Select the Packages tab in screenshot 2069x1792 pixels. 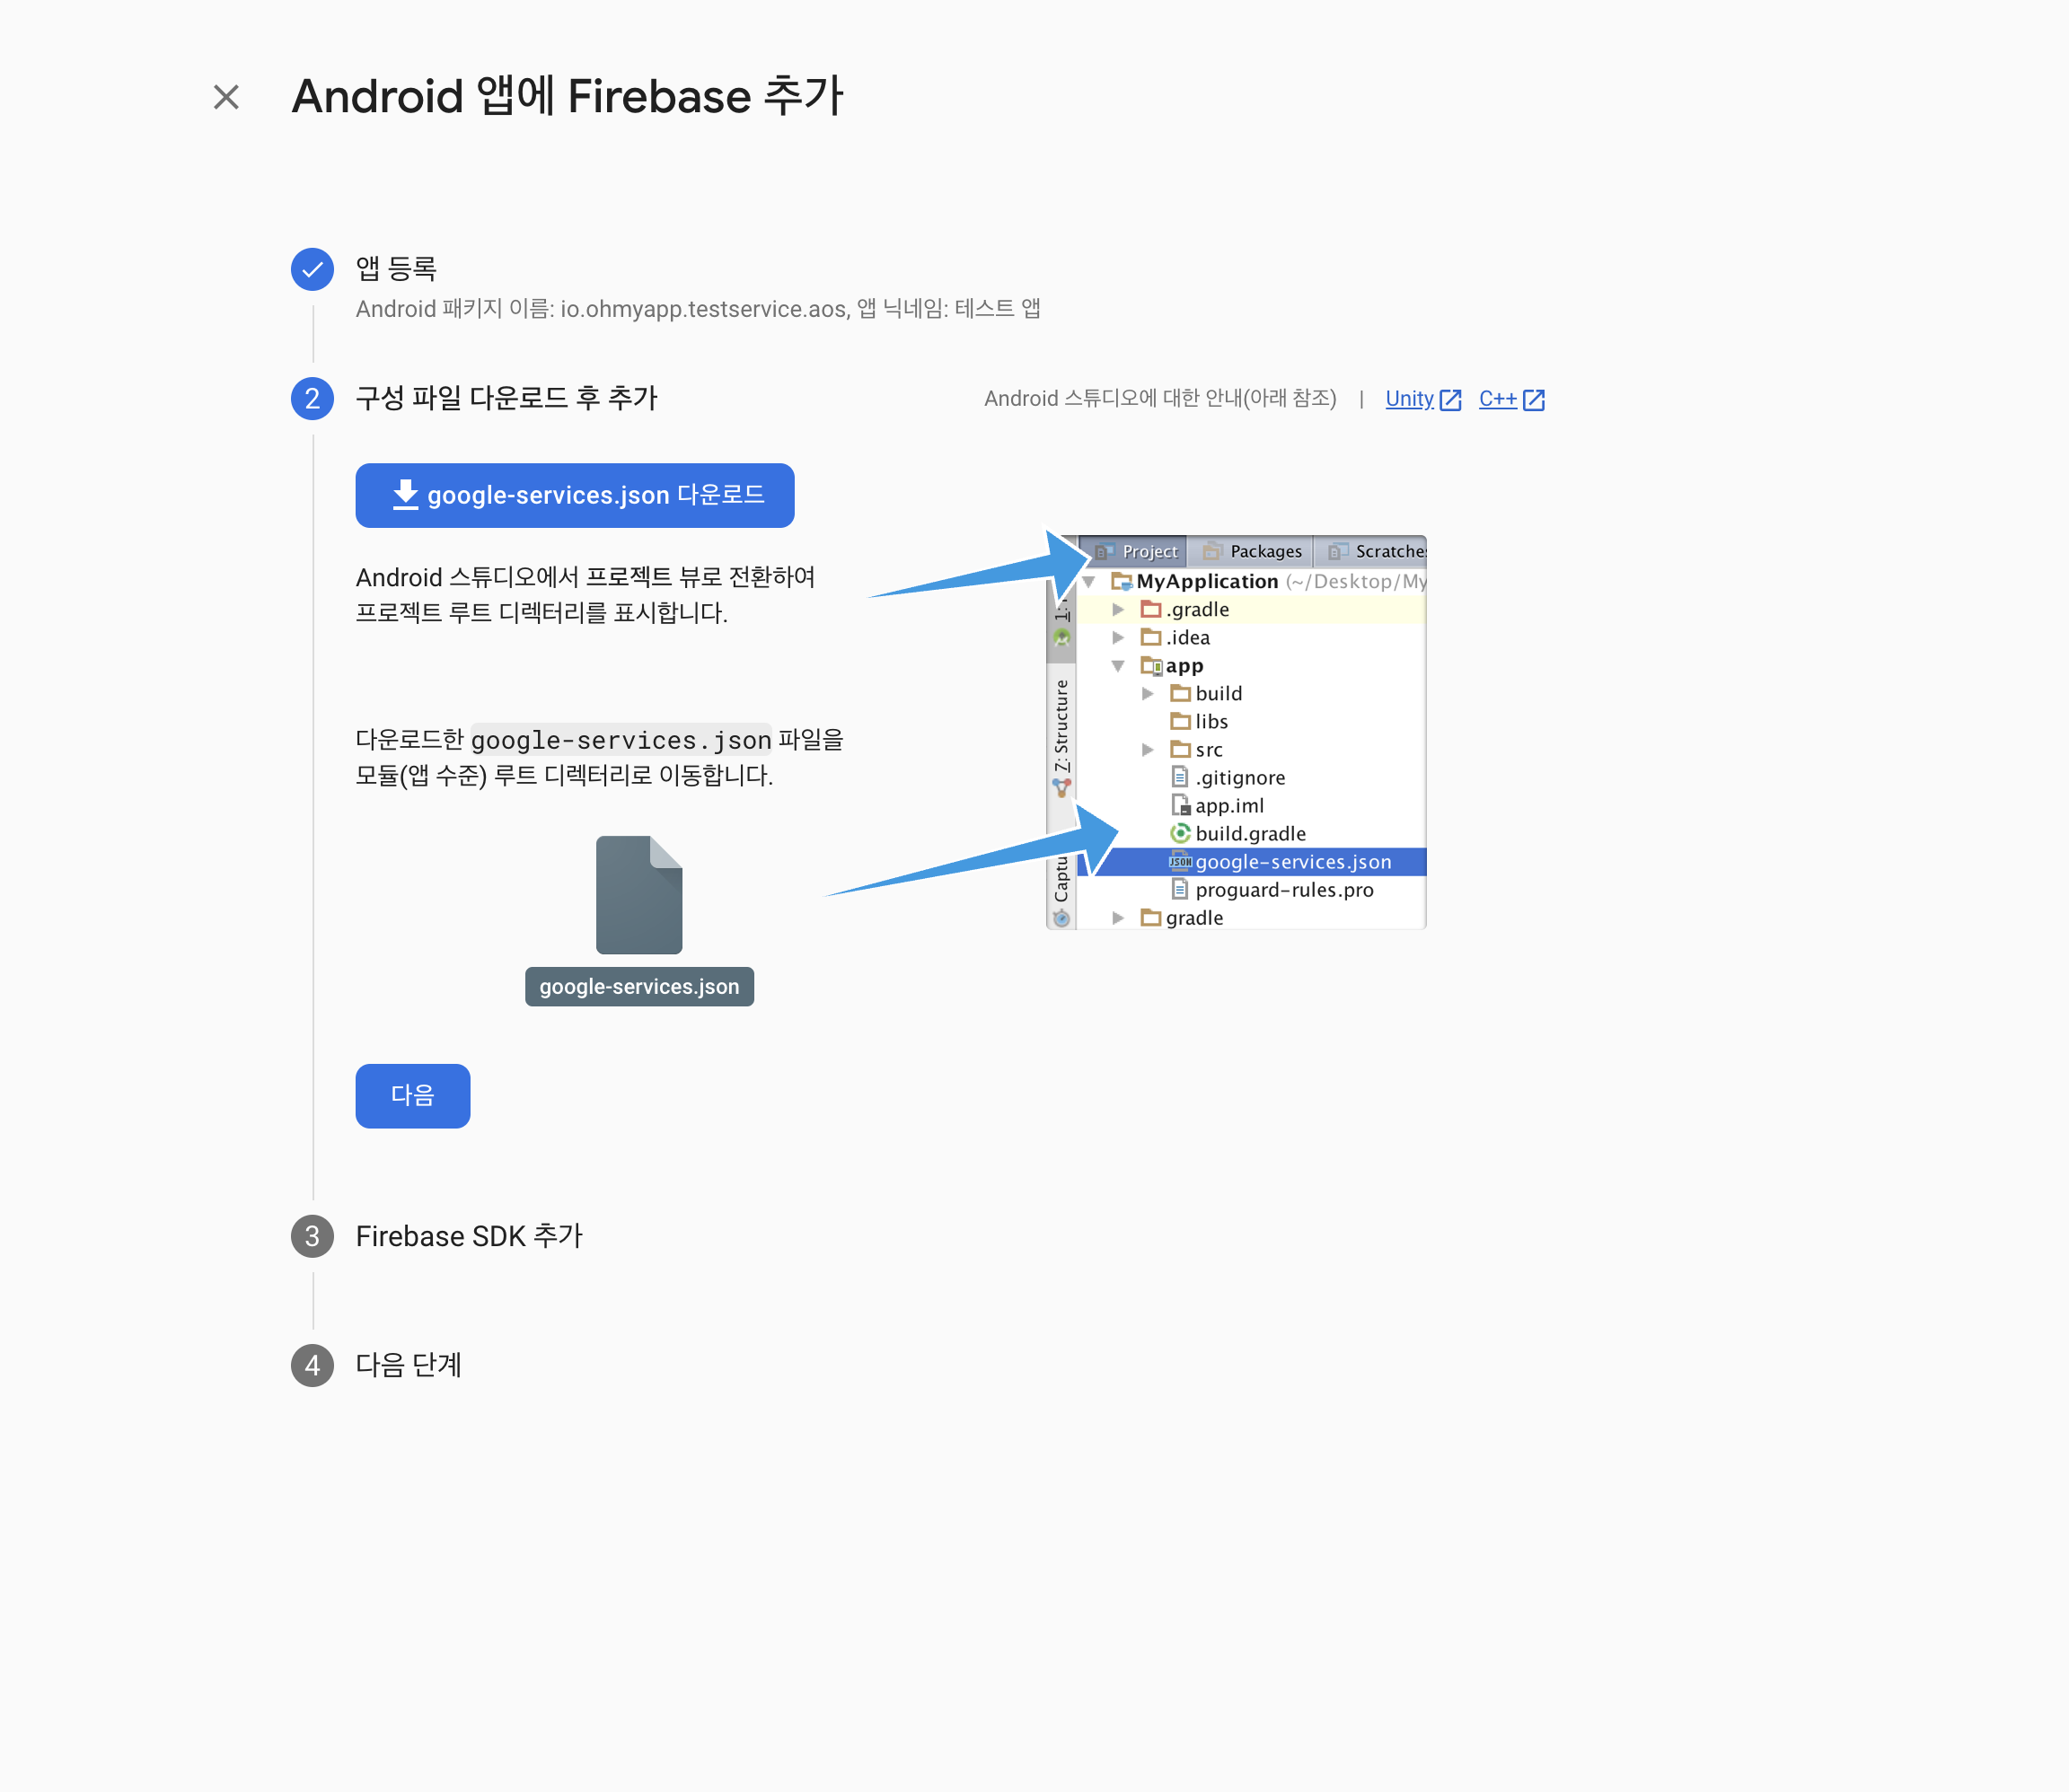1252,551
